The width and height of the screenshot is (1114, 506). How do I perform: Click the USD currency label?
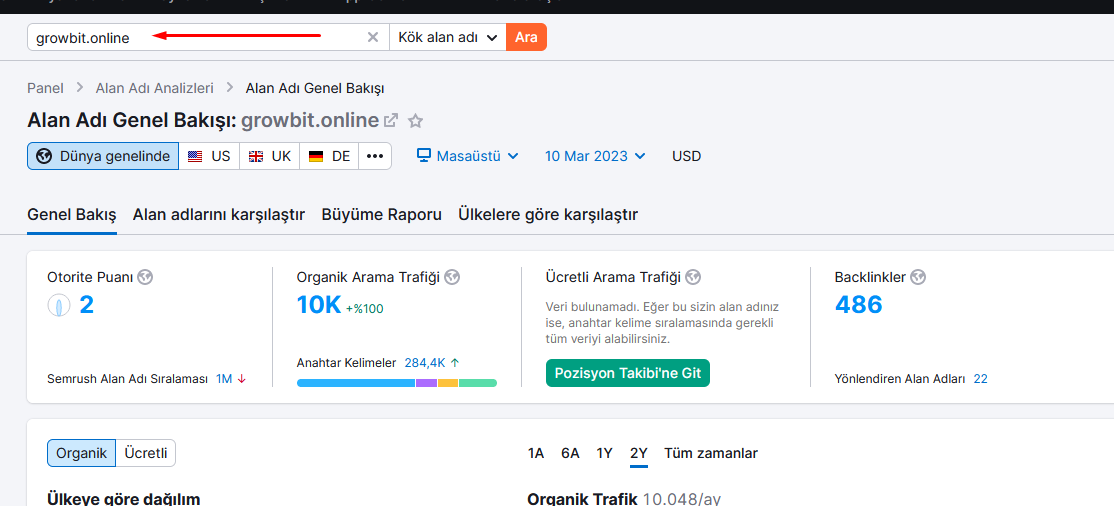(686, 156)
